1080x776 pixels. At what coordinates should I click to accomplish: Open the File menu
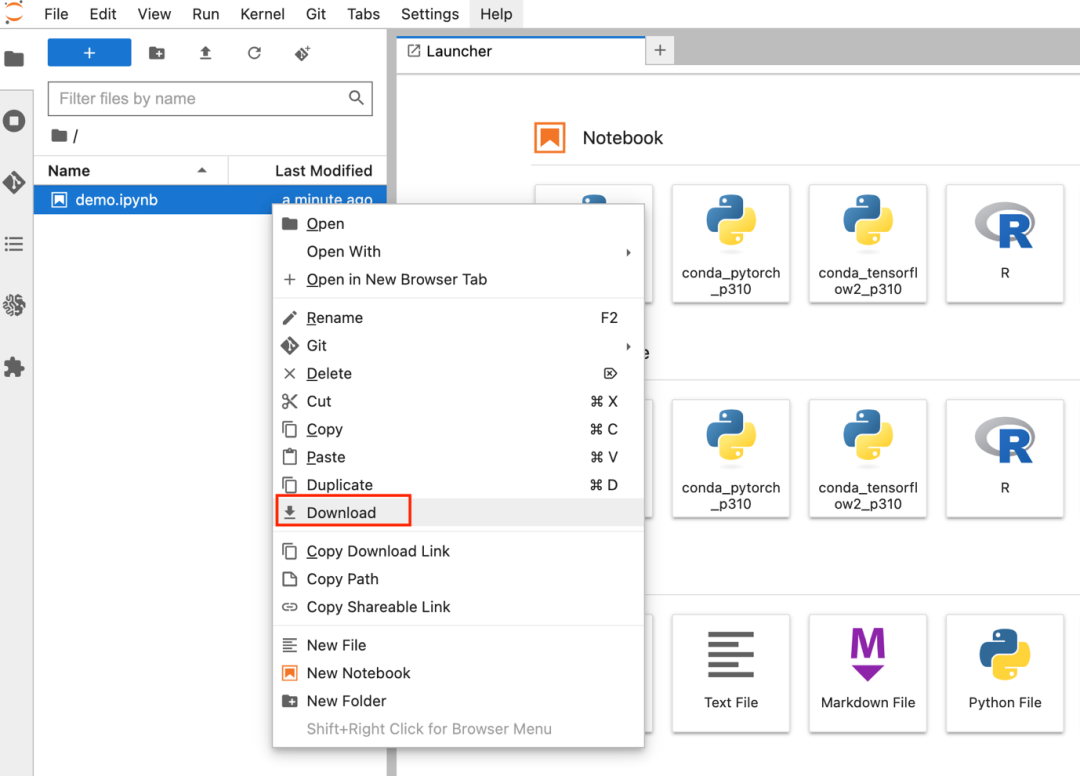click(x=56, y=14)
